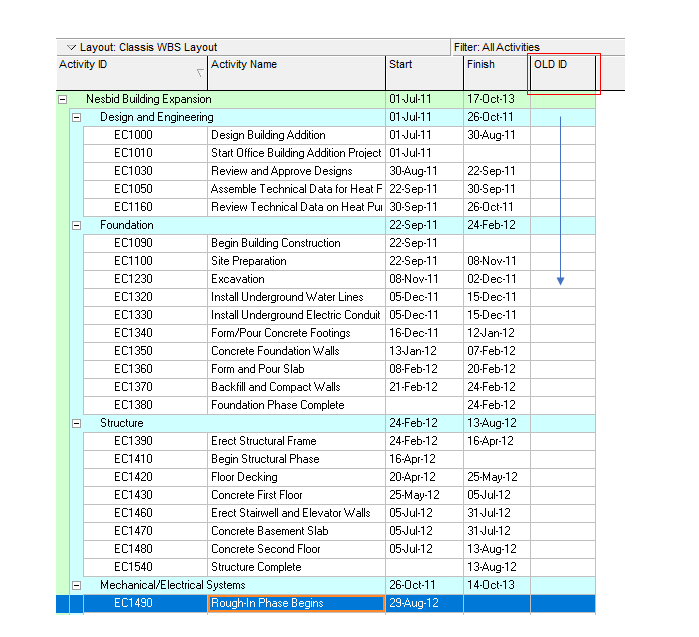Click Concrete Basement Slab cell
699x637 pixels.
[296, 531]
